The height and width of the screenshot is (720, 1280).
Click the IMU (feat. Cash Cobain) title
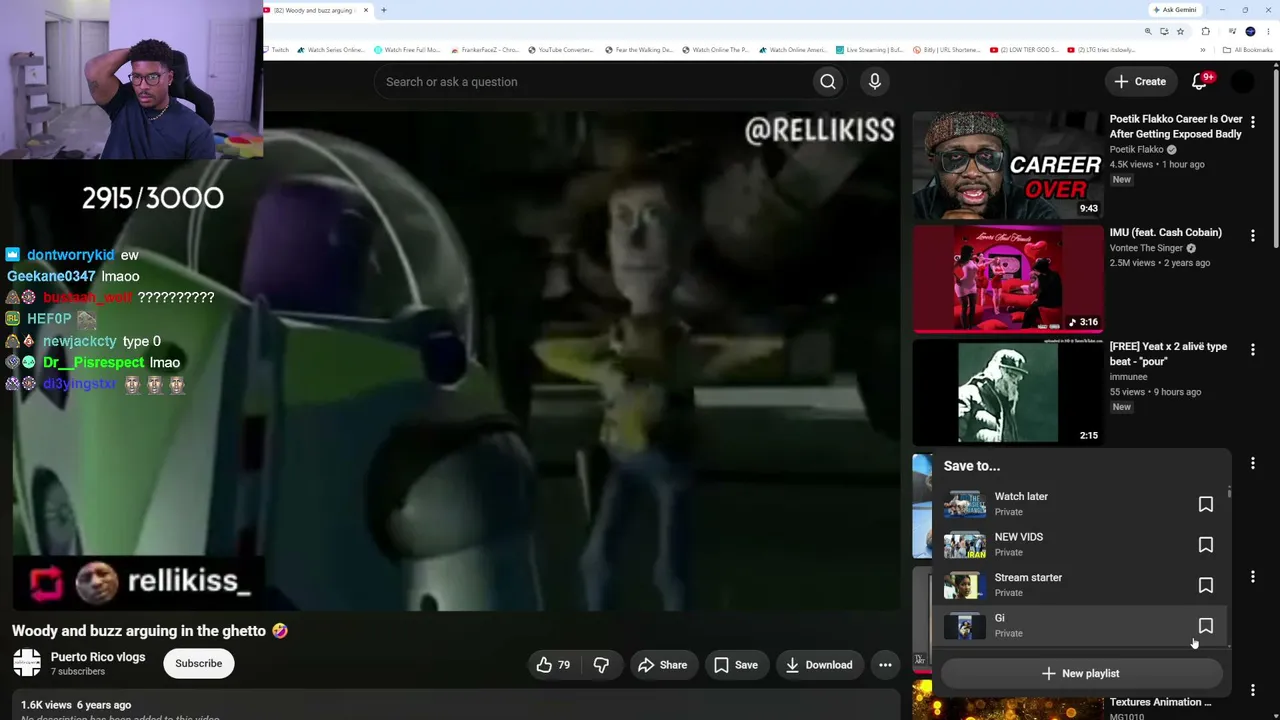(1165, 233)
